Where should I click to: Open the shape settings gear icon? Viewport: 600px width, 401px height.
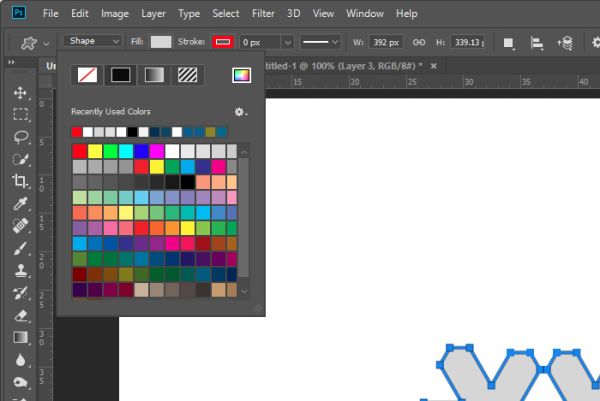596,42
